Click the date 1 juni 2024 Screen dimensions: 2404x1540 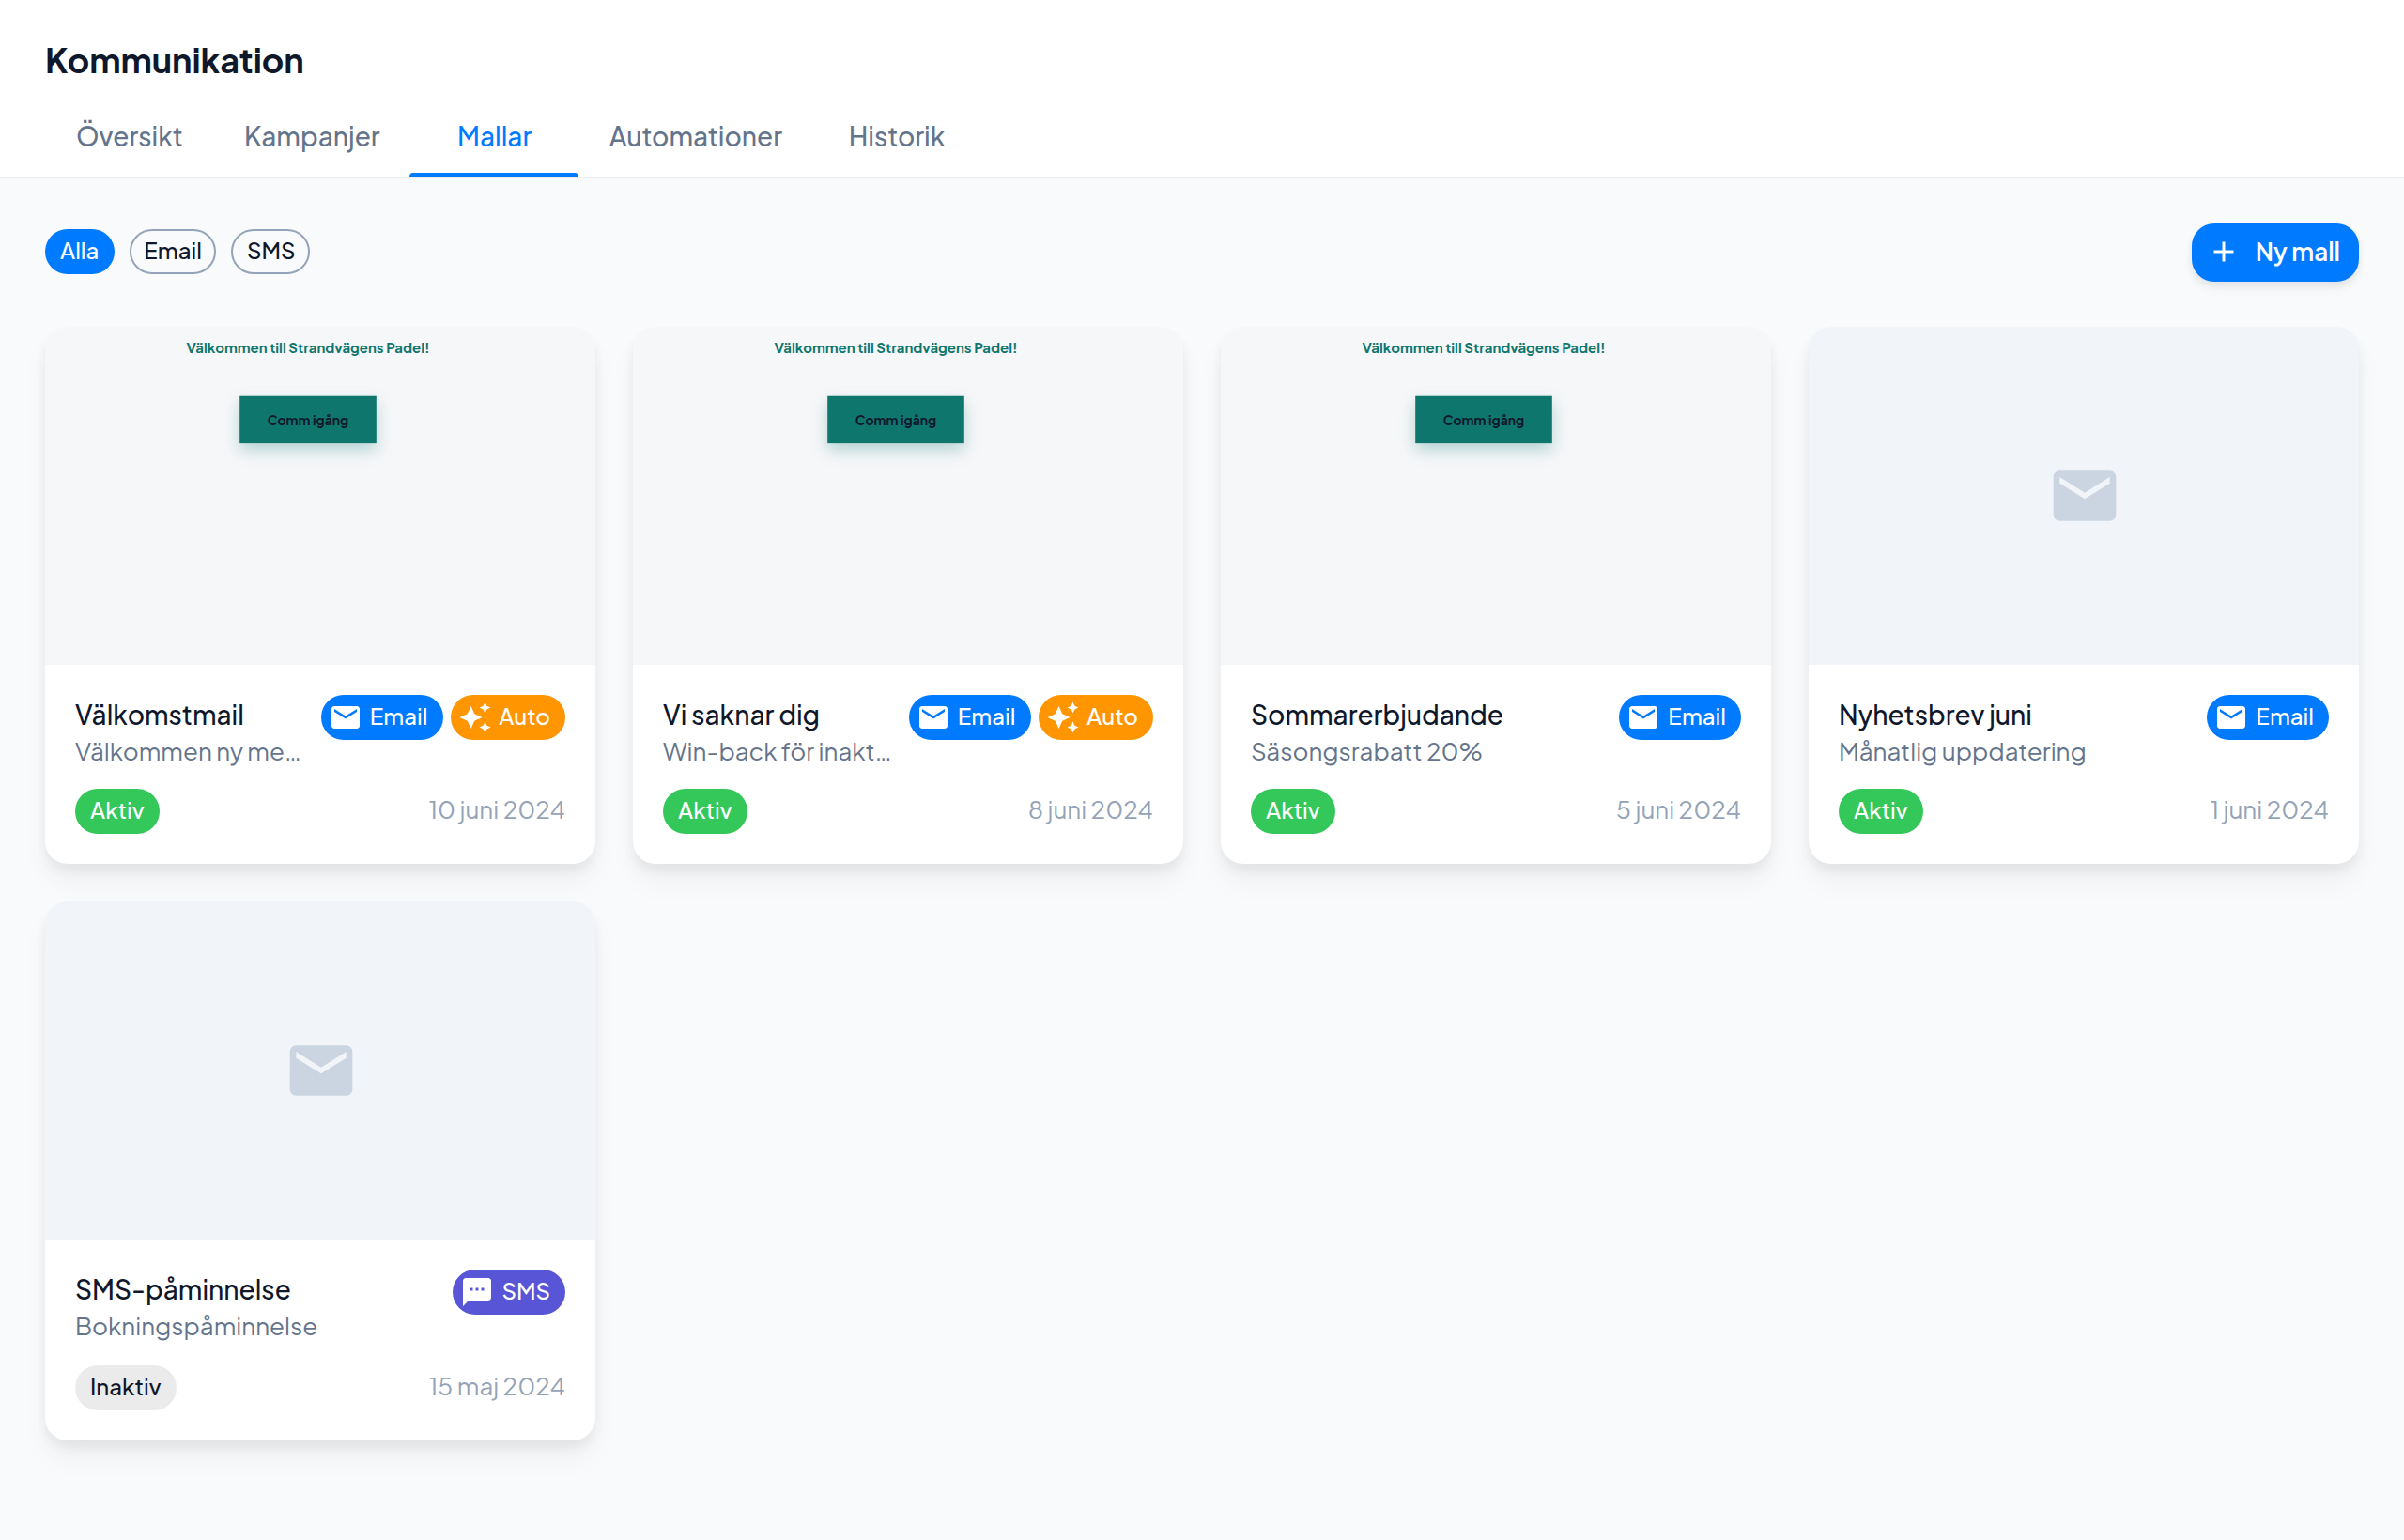tap(2269, 811)
